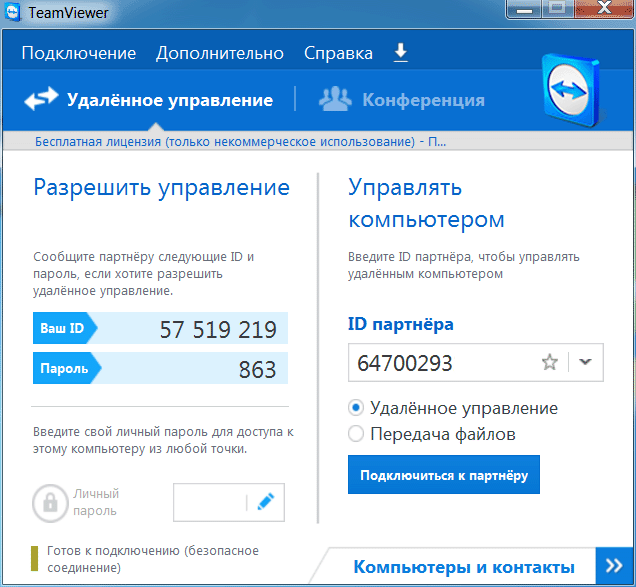Add partner ID to favorites with star
636x587 pixels.
[x=550, y=362]
